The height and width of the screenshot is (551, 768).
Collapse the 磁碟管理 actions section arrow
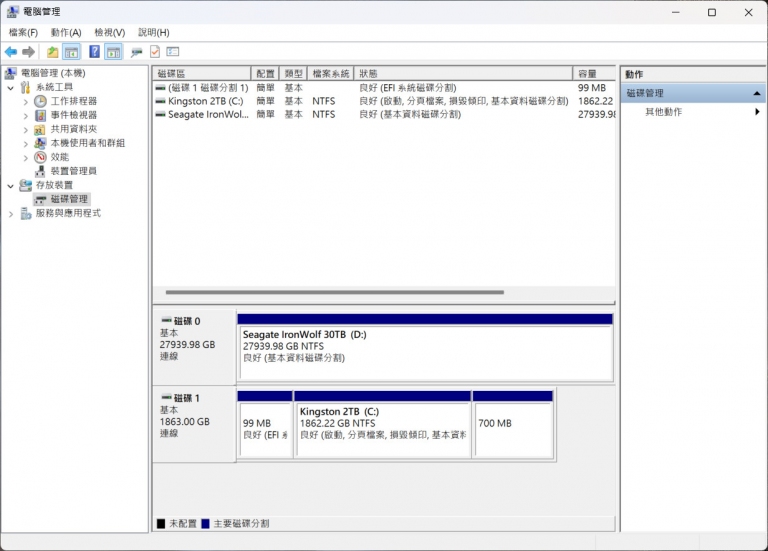pos(757,93)
